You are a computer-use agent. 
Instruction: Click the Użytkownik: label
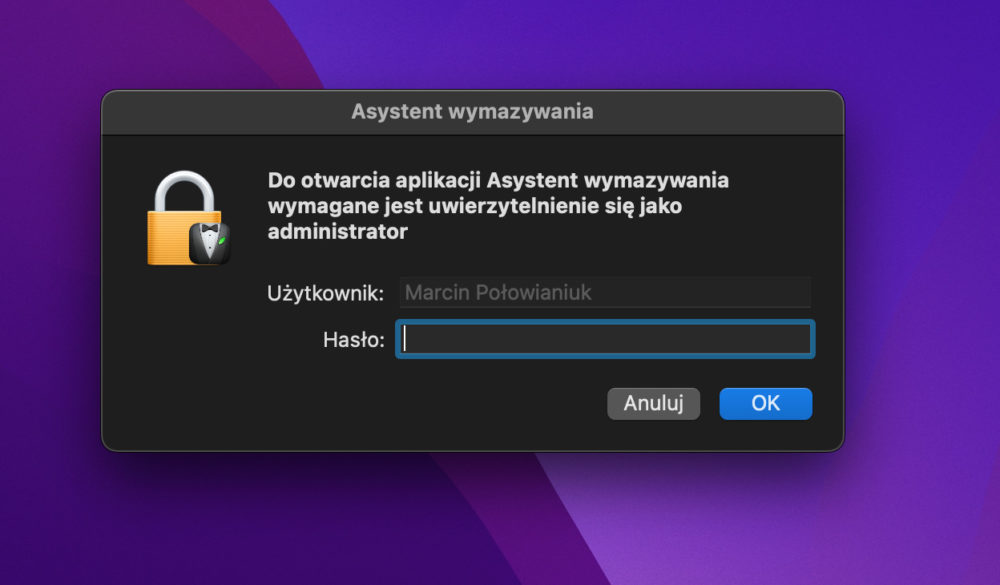[325, 293]
